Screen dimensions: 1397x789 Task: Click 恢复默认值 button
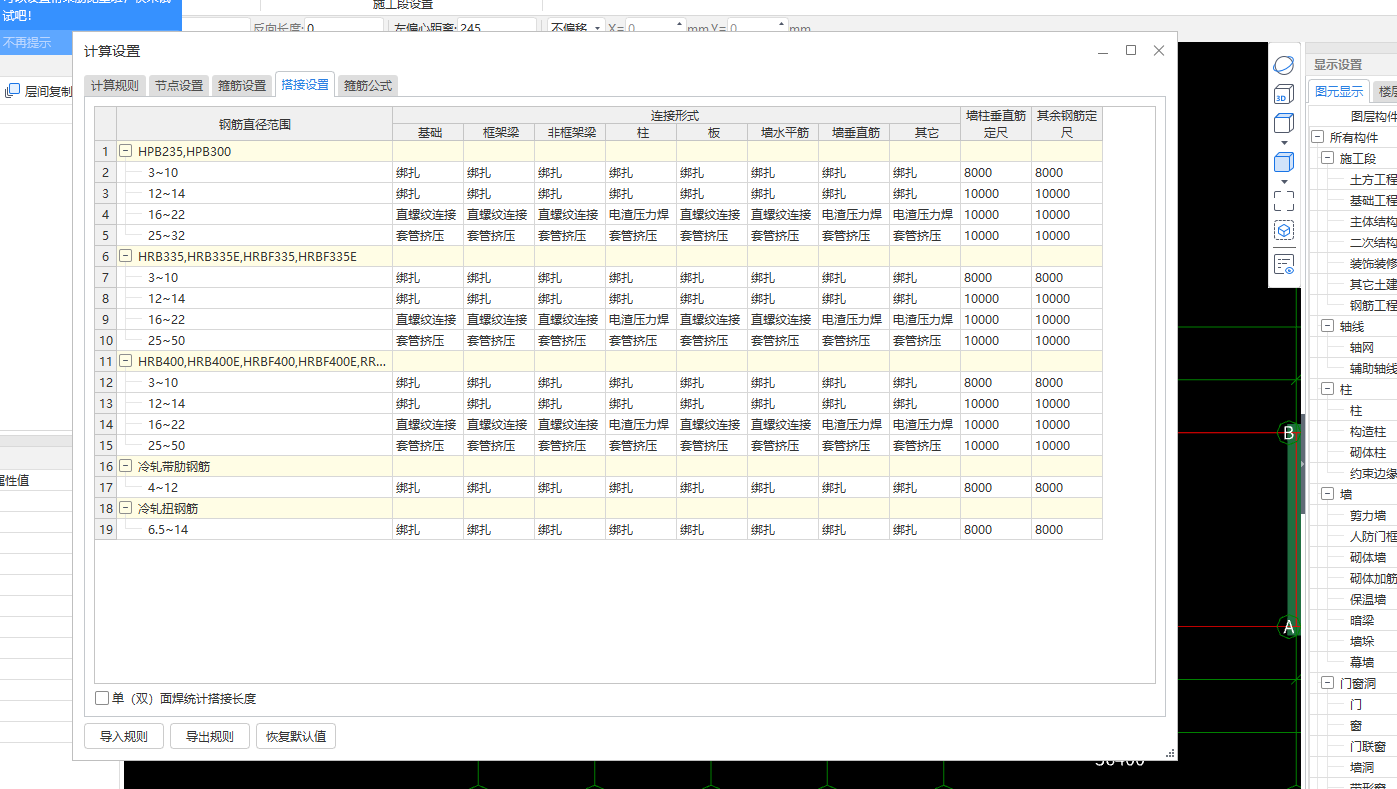pos(296,737)
